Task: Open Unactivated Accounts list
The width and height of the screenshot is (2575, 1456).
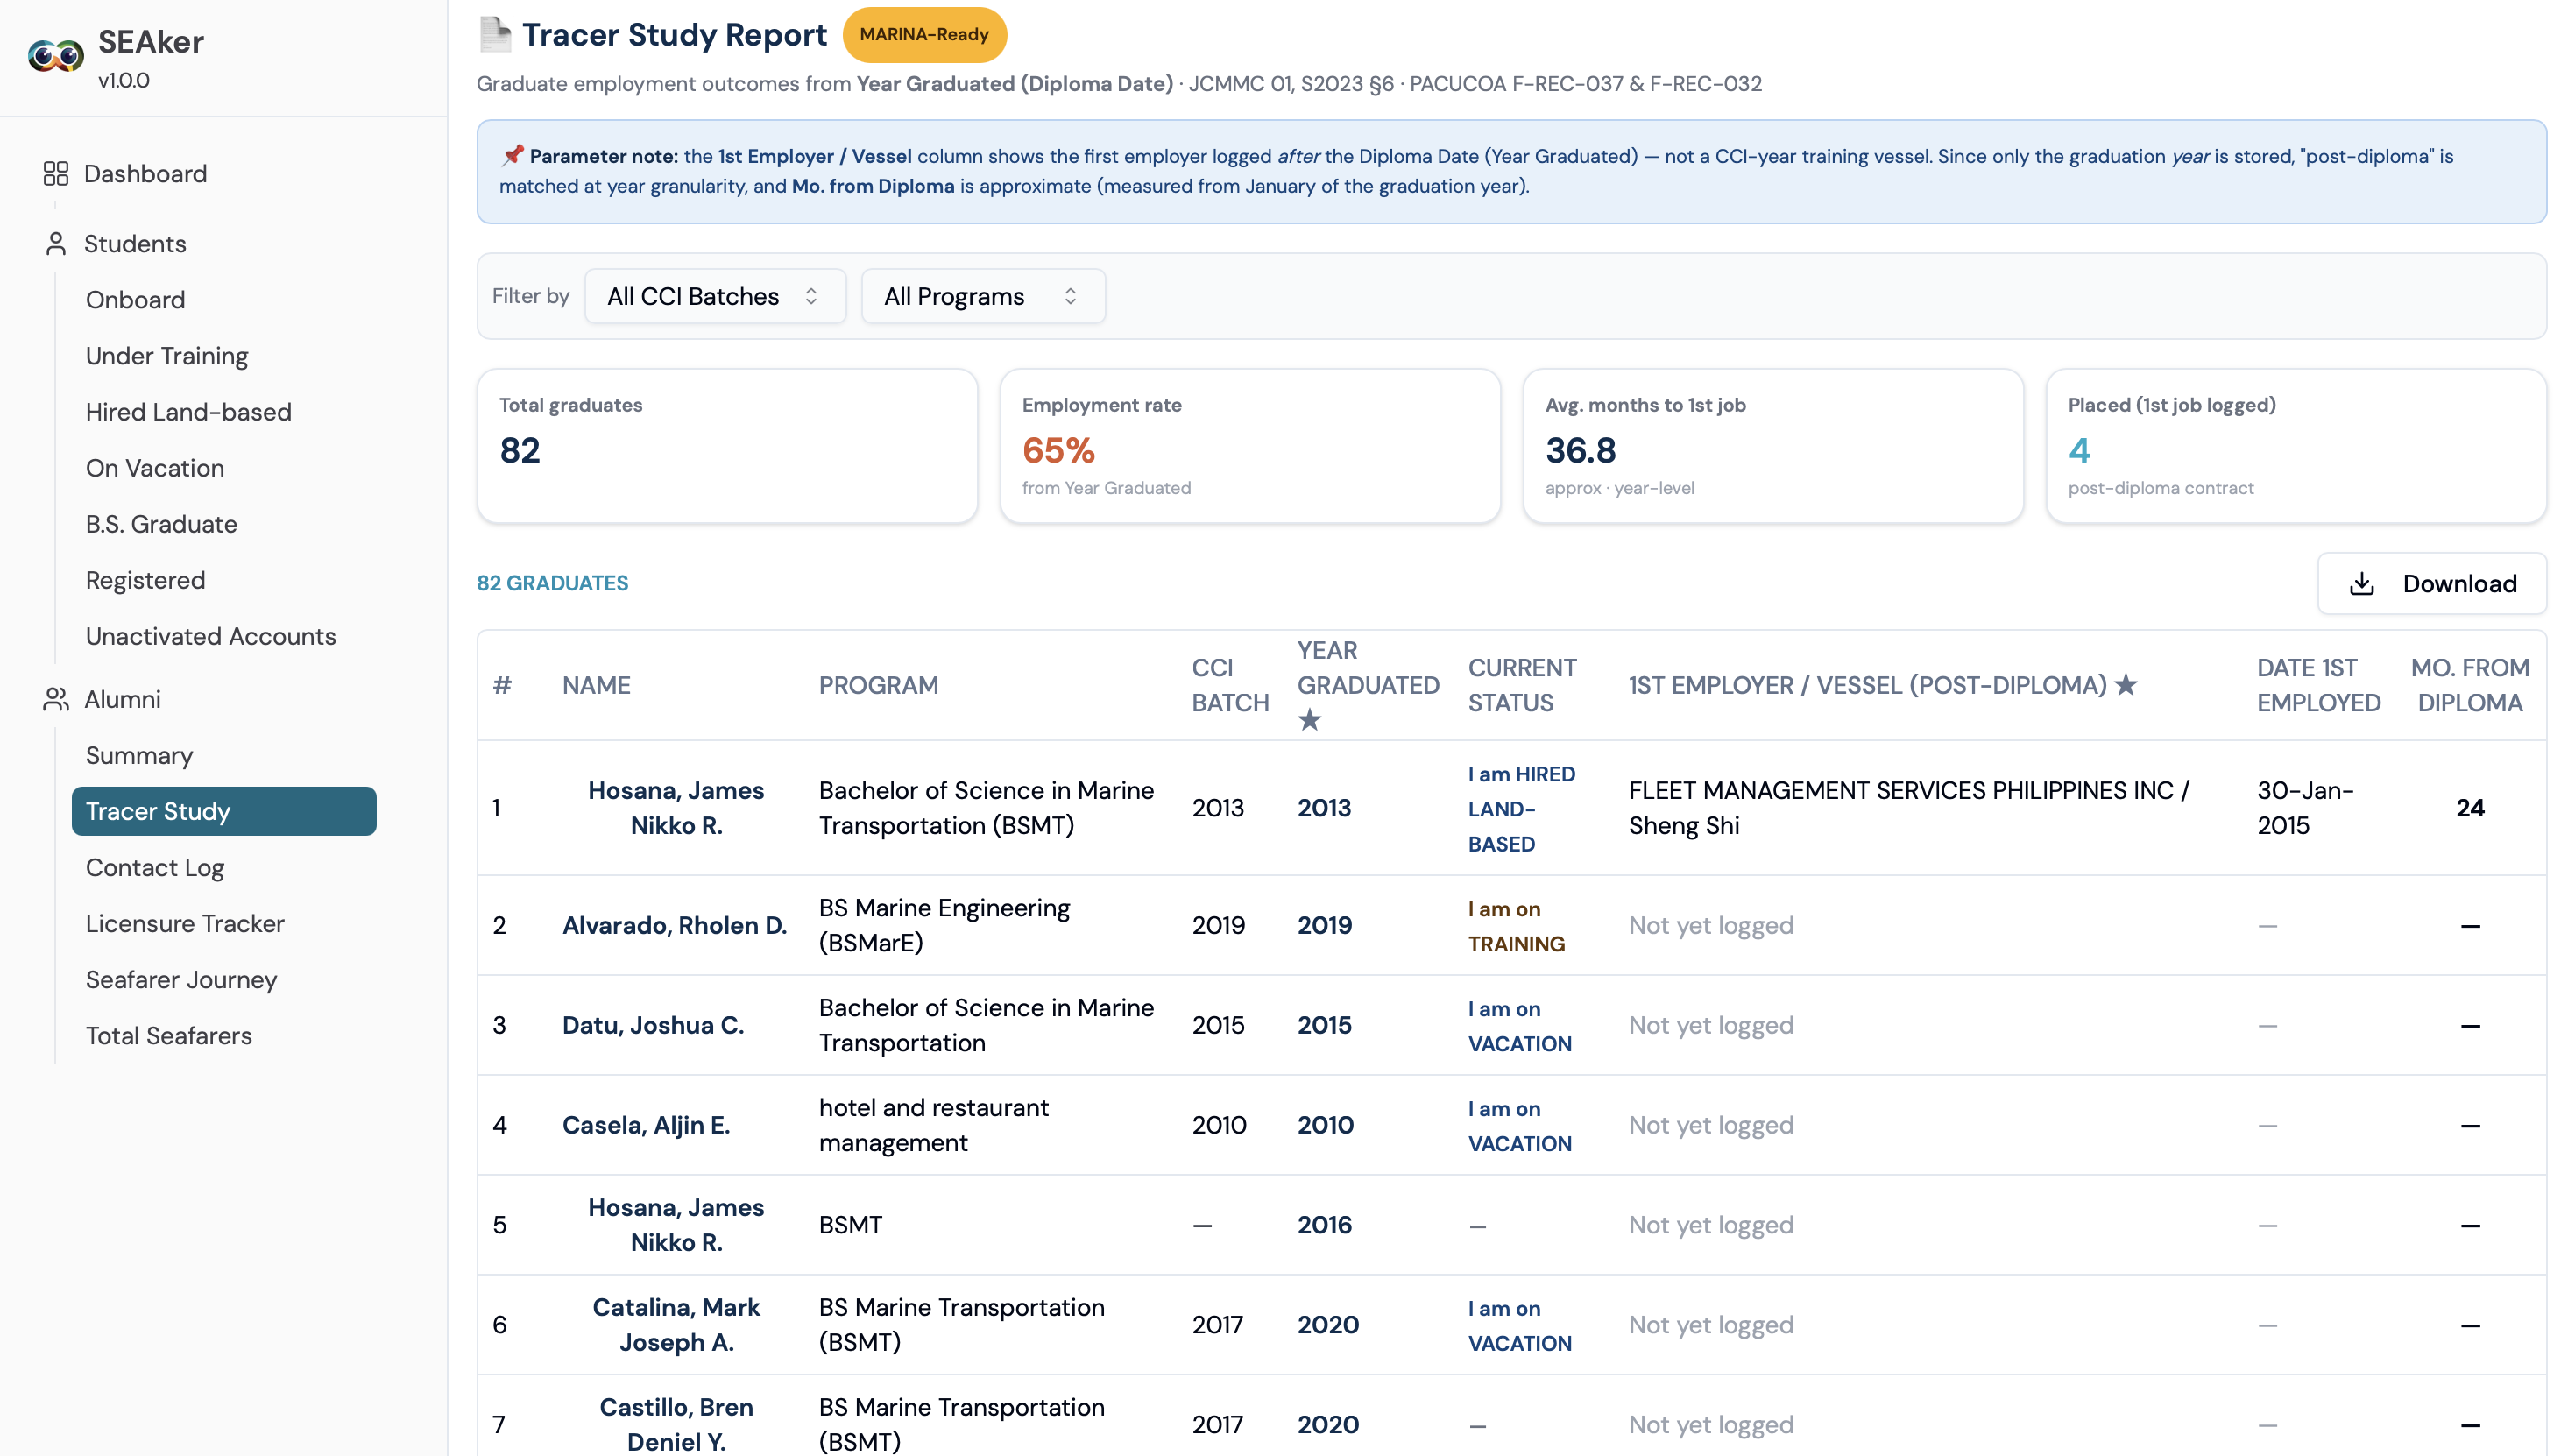Action: pos(211,636)
